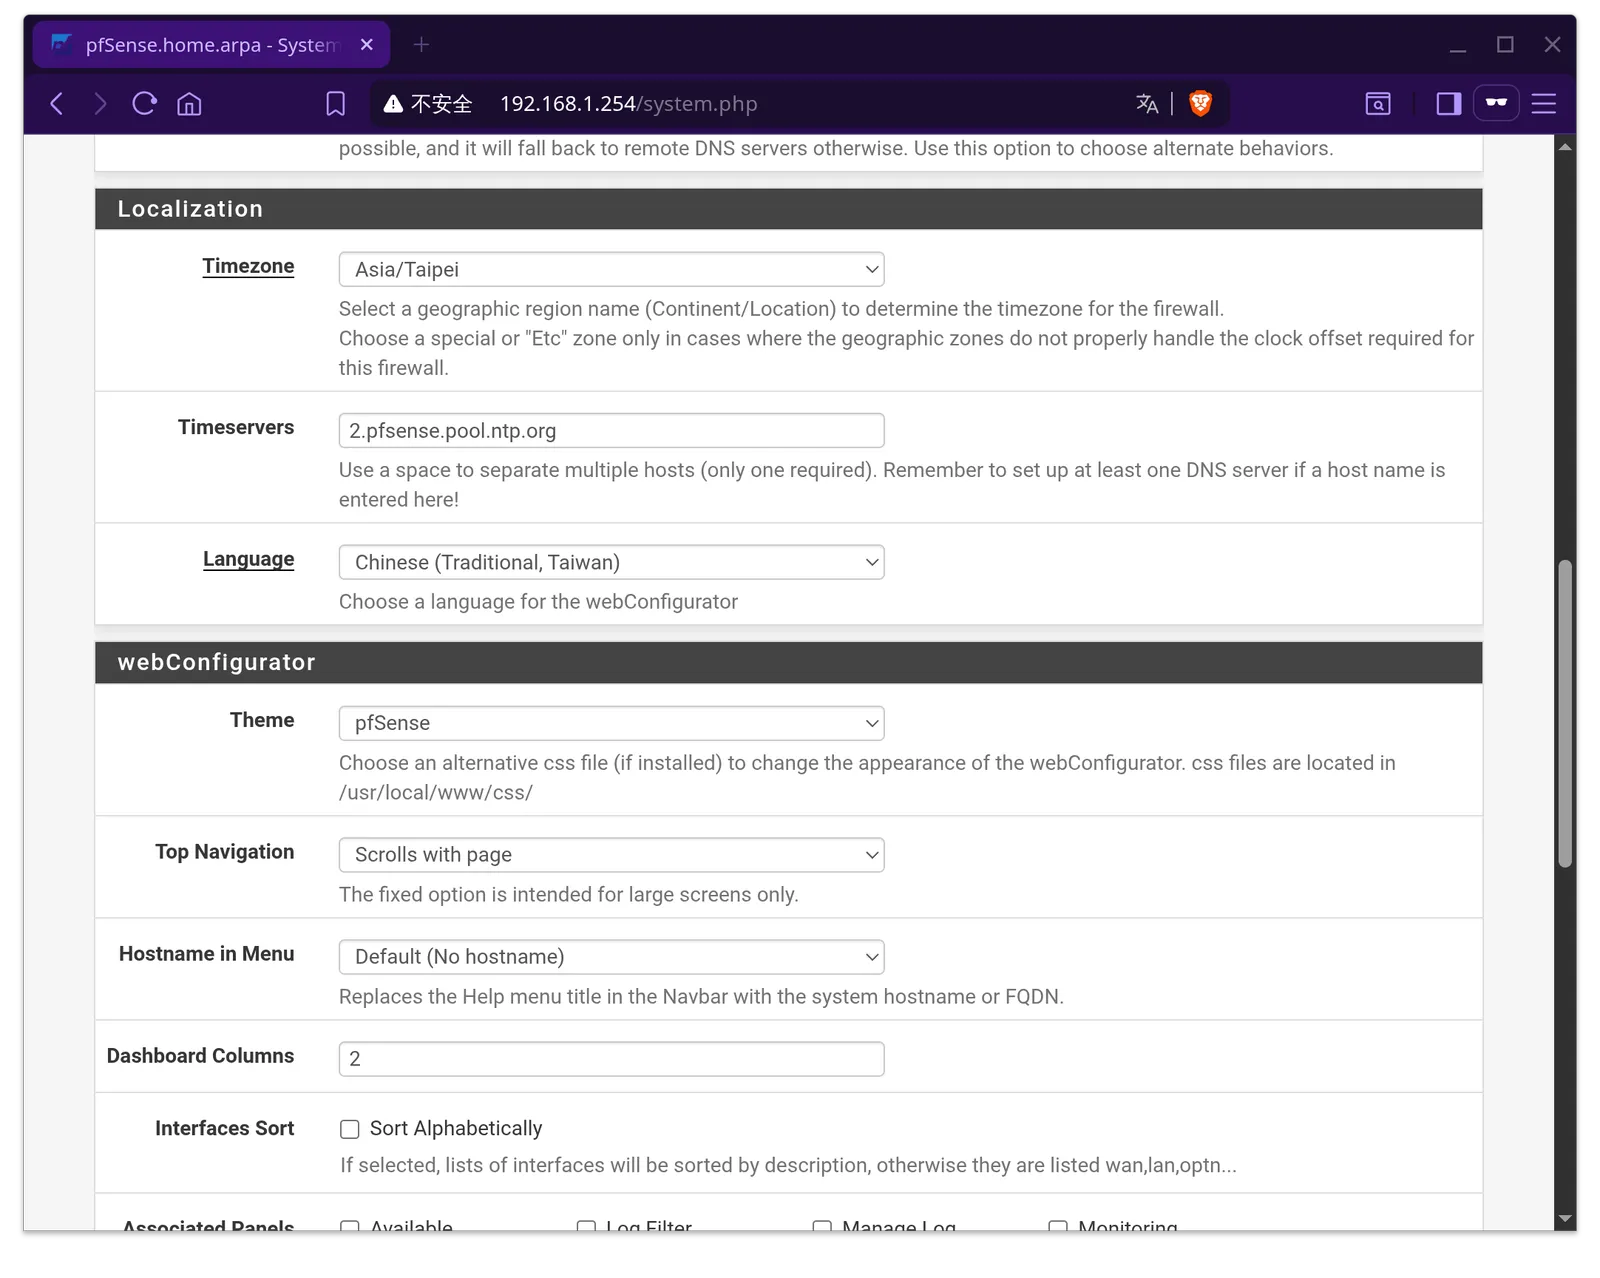Open the tab search icon
Viewport: 1600px width, 1278px height.
coord(1378,103)
